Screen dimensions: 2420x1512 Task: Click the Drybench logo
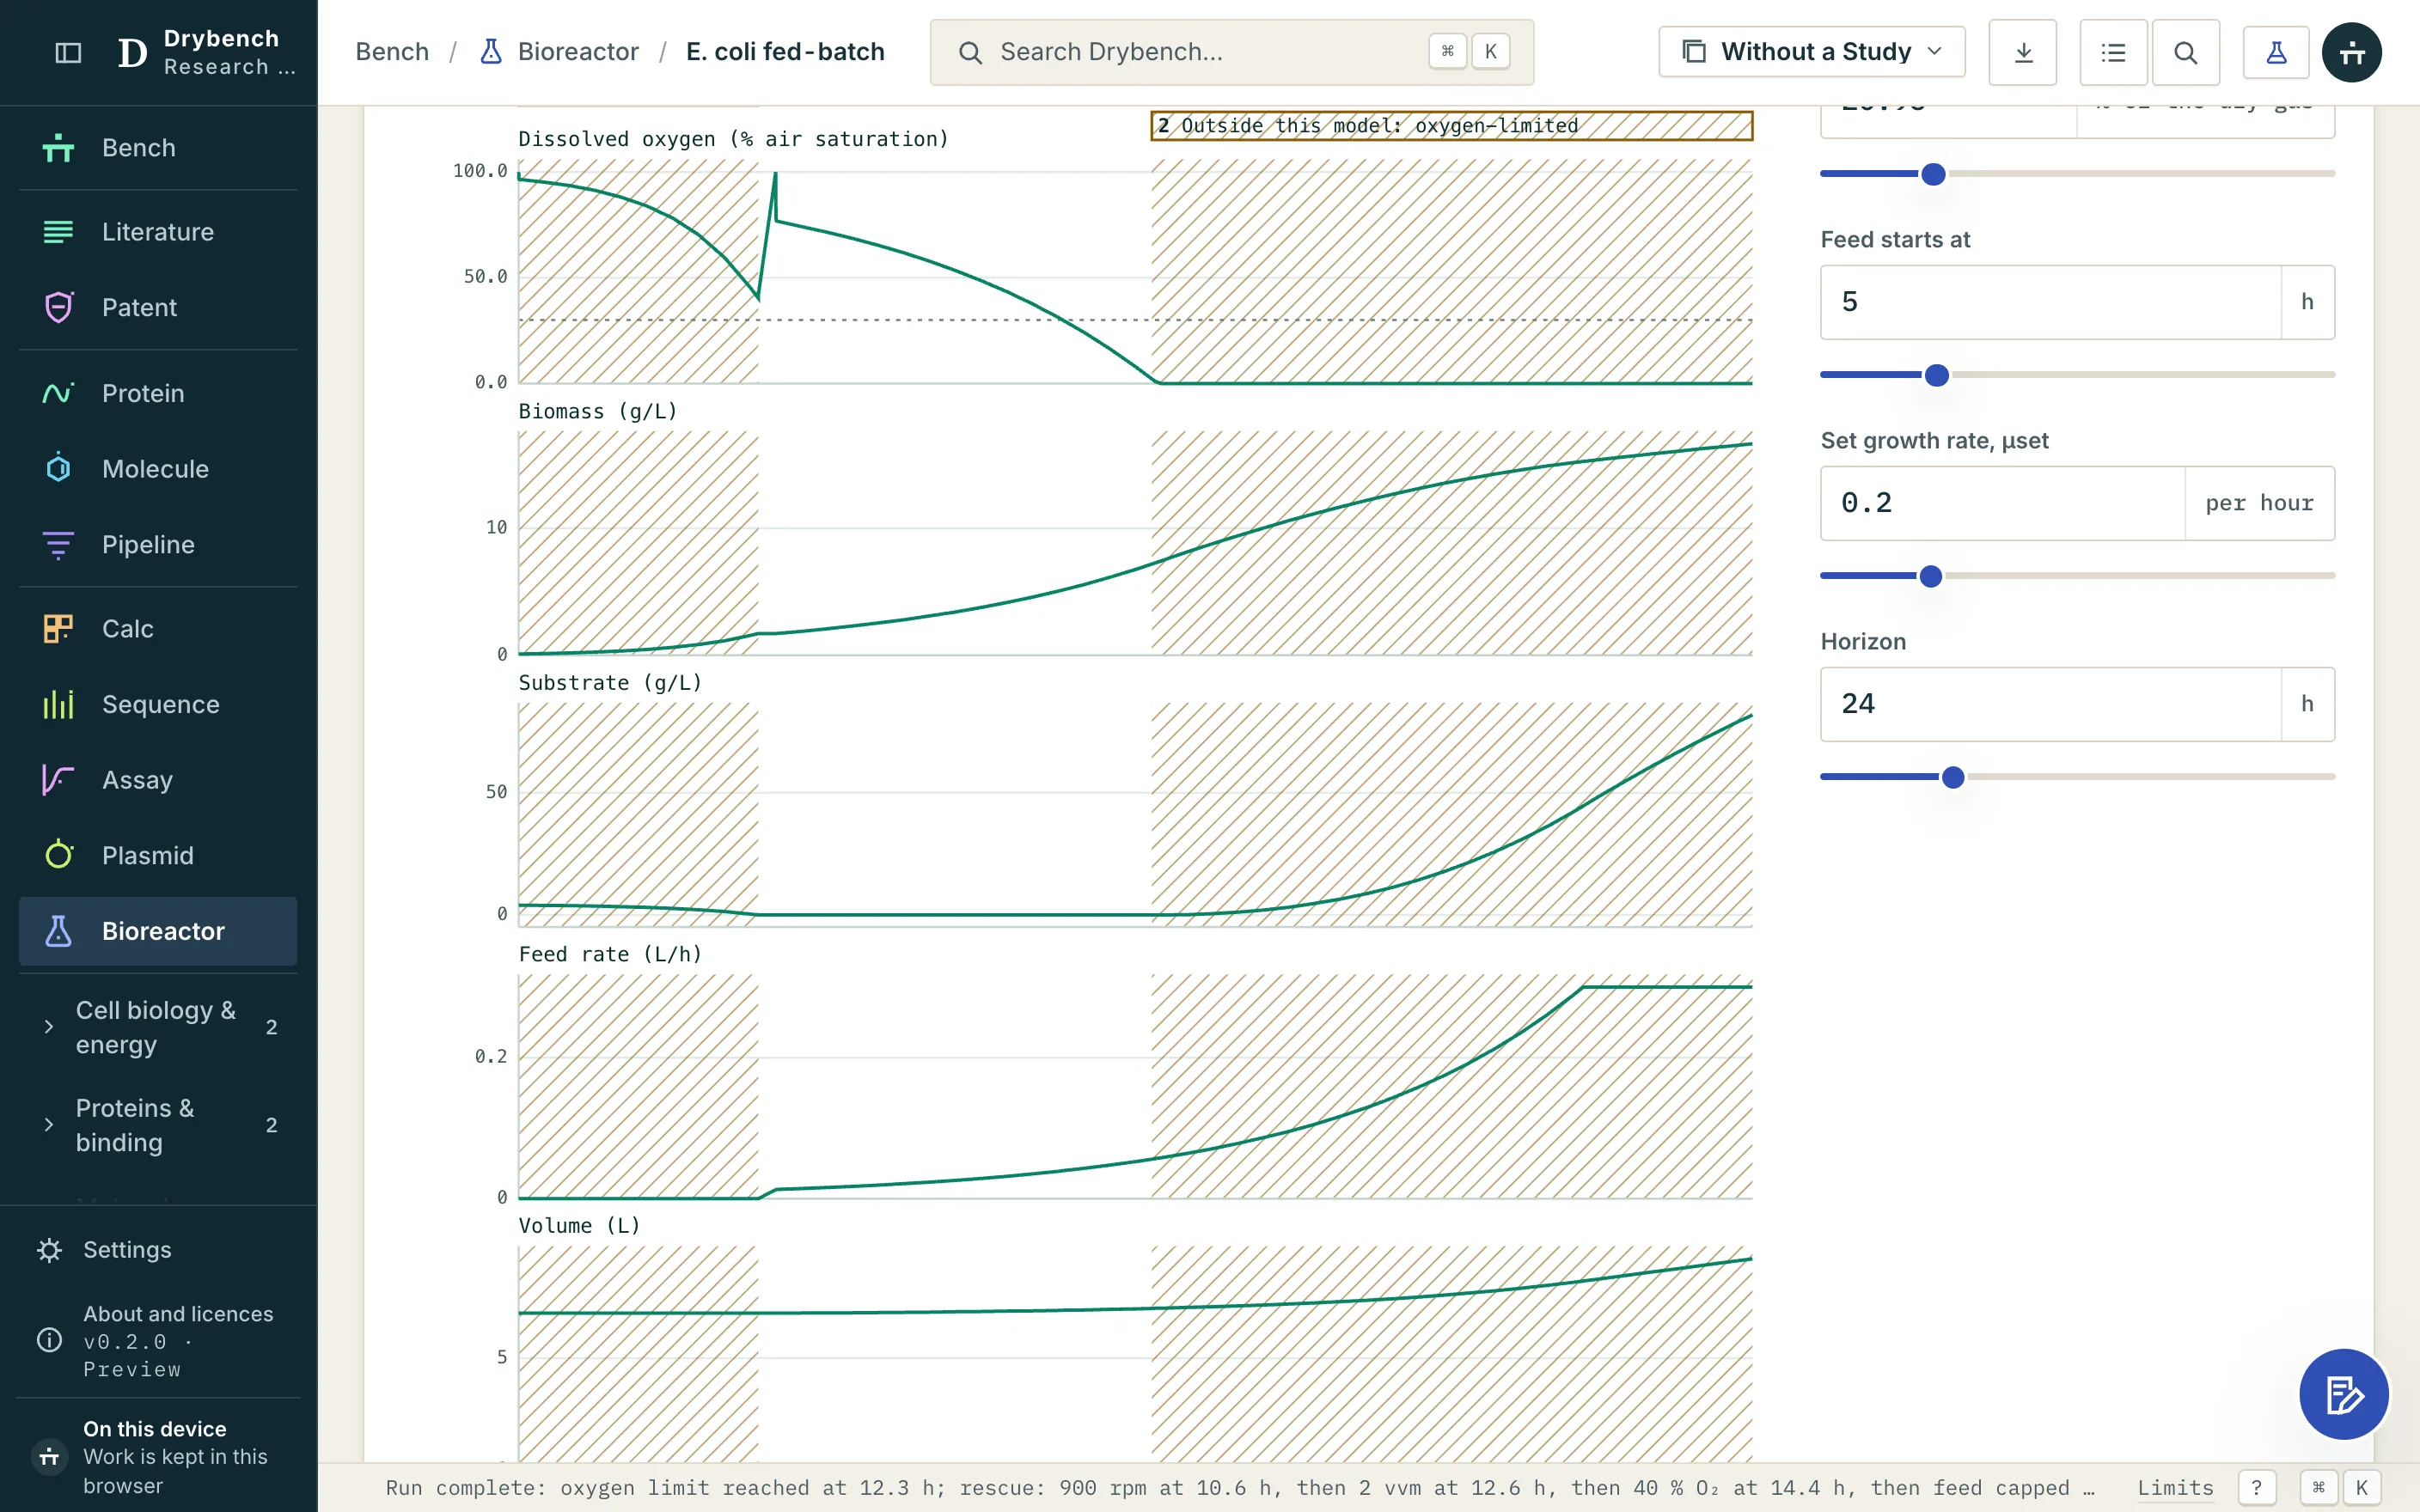[x=133, y=52]
